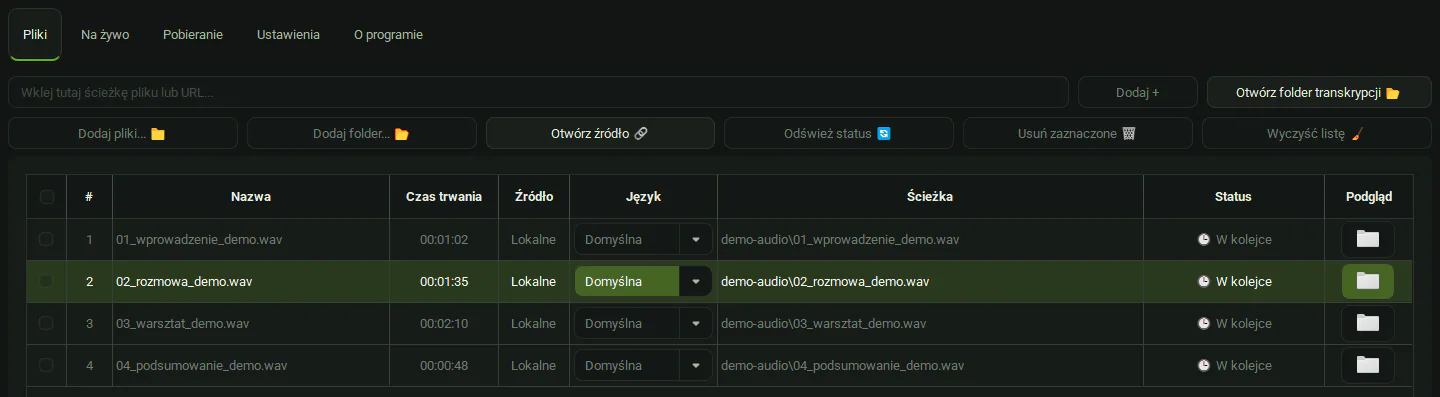Click duration value 00:02:10
The image size is (1440, 397).
[x=444, y=324]
